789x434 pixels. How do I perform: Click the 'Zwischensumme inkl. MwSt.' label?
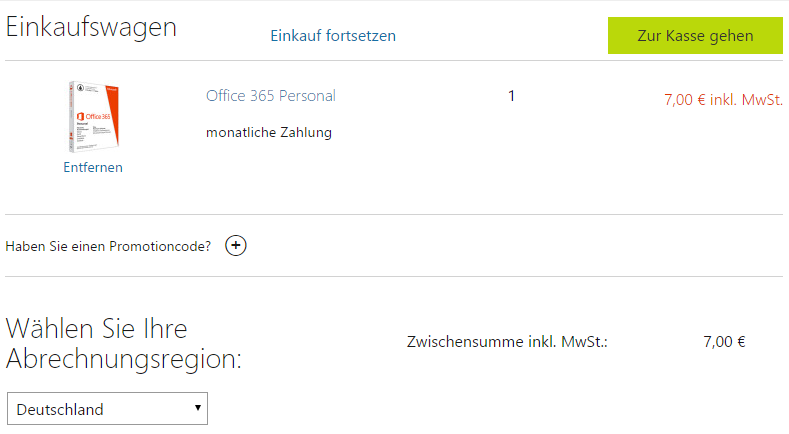508,342
